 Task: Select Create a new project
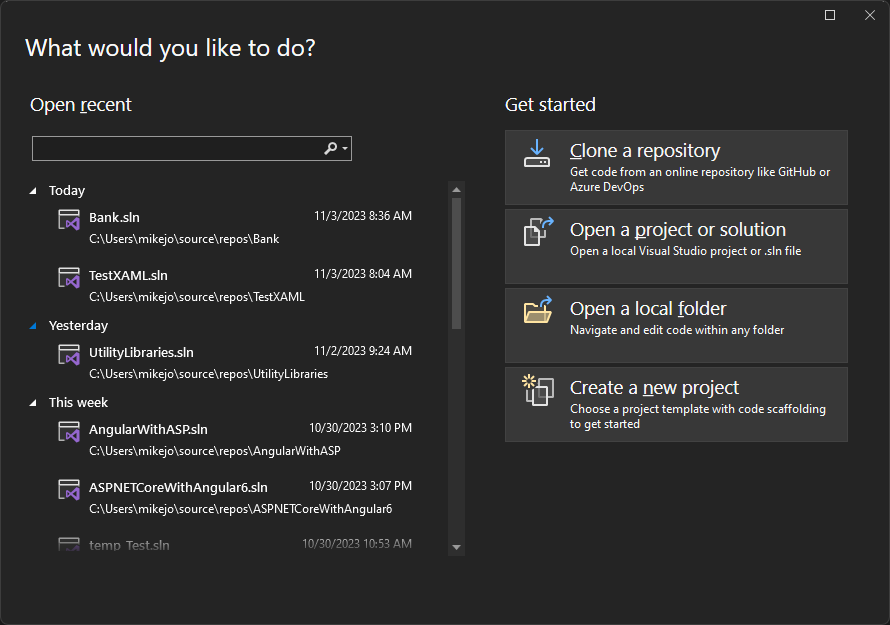point(654,388)
